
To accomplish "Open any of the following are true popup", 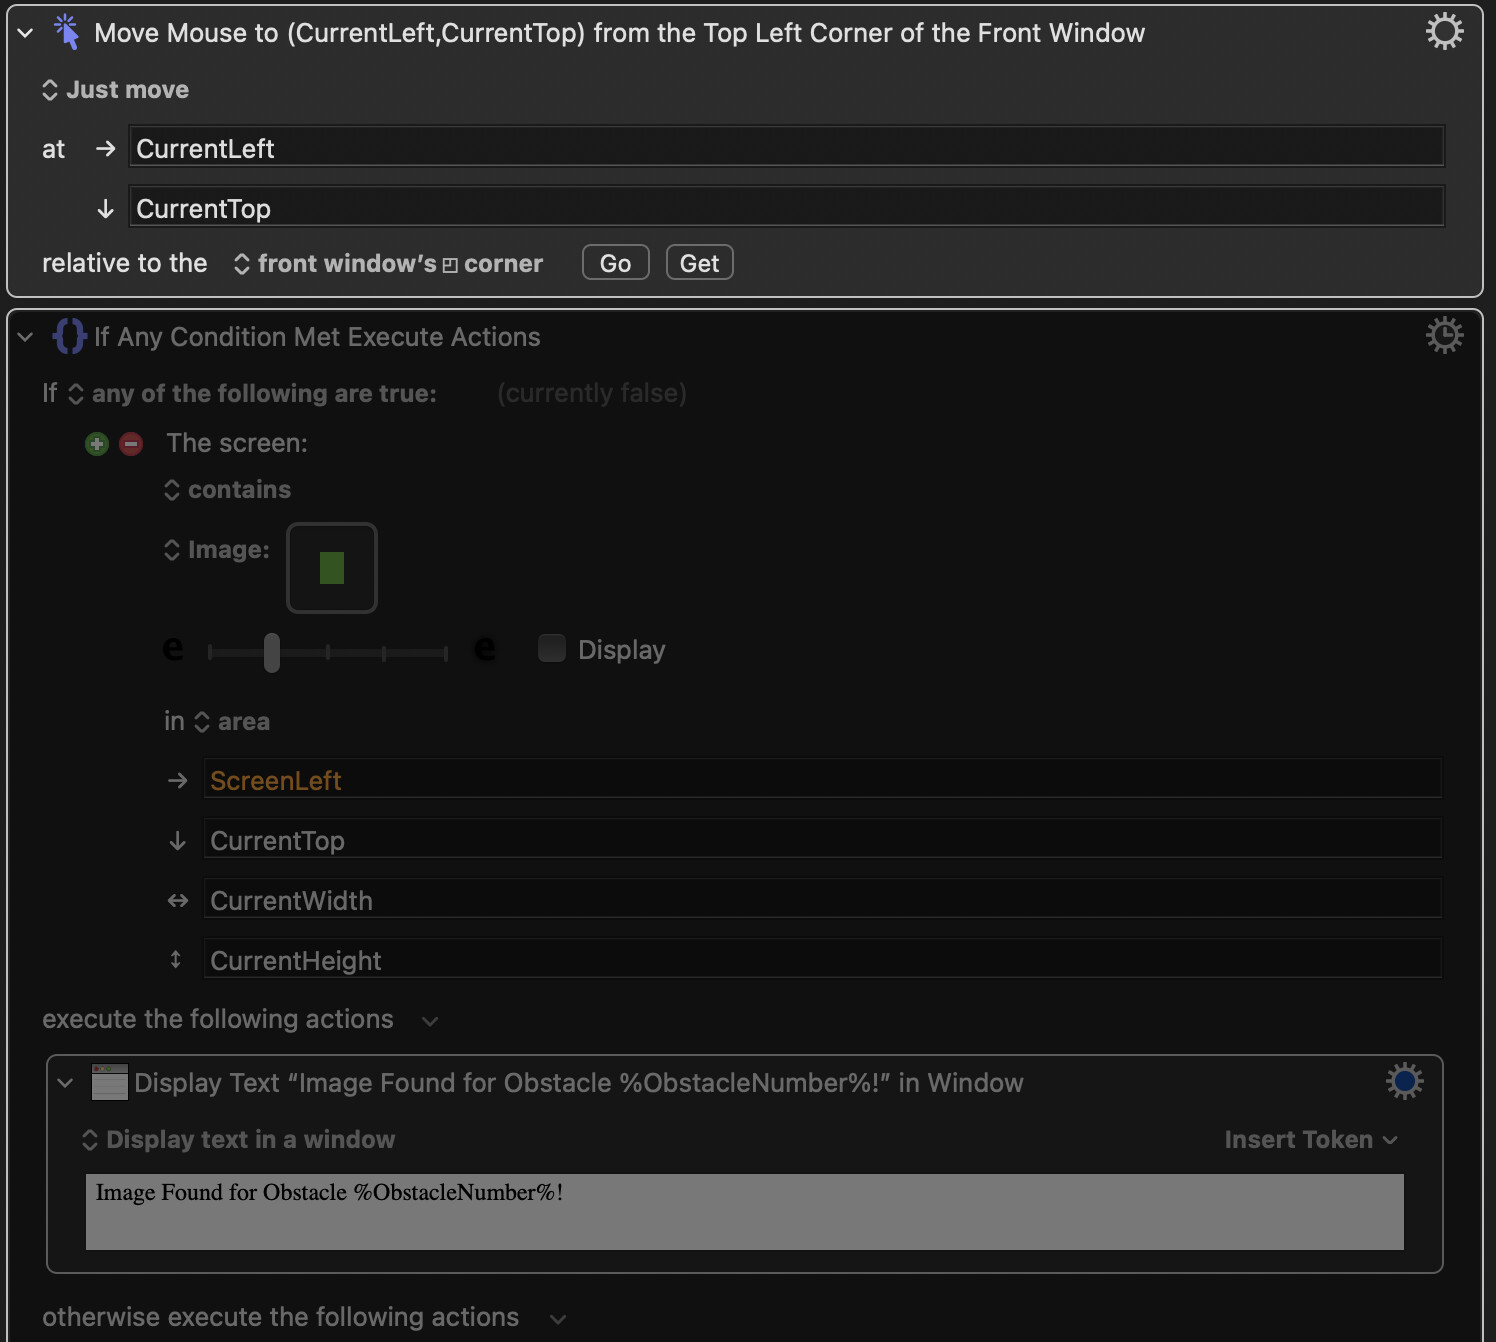I will tap(252, 394).
